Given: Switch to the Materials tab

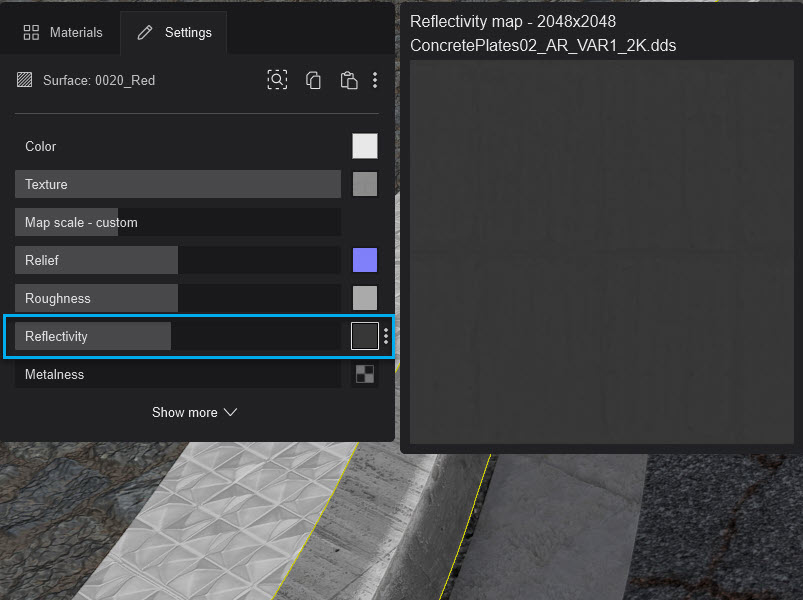Looking at the screenshot, I should click(63, 32).
